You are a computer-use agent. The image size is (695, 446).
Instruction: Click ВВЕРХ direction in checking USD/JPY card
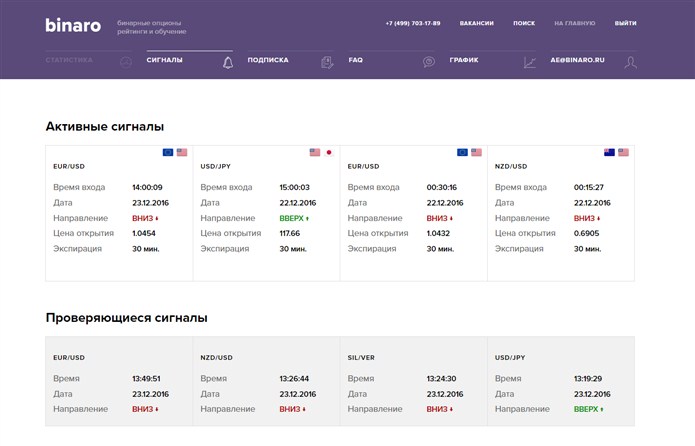(588, 409)
